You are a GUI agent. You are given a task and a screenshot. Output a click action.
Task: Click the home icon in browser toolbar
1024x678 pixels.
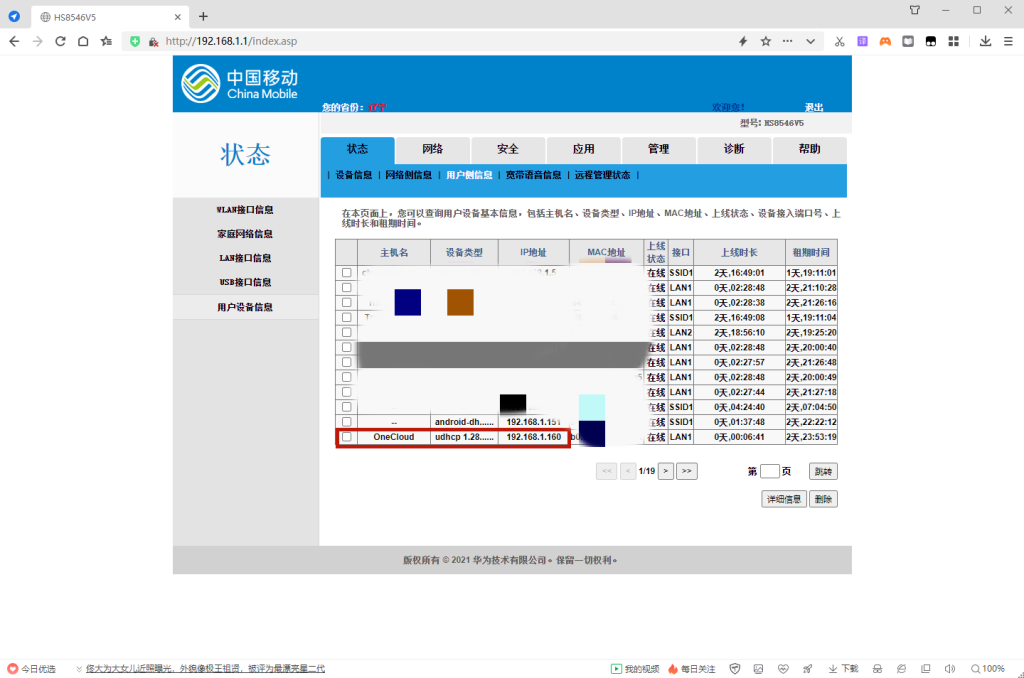(x=83, y=41)
